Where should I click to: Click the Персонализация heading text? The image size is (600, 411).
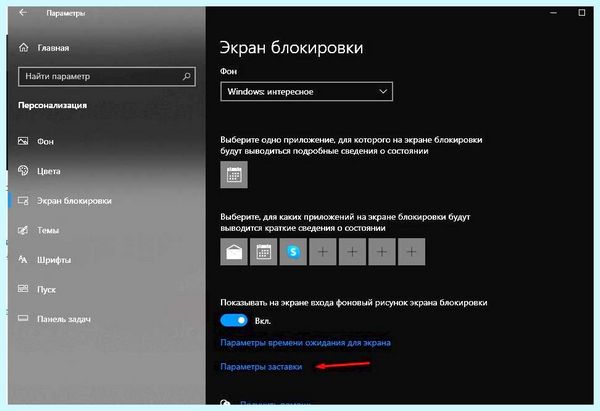52,105
